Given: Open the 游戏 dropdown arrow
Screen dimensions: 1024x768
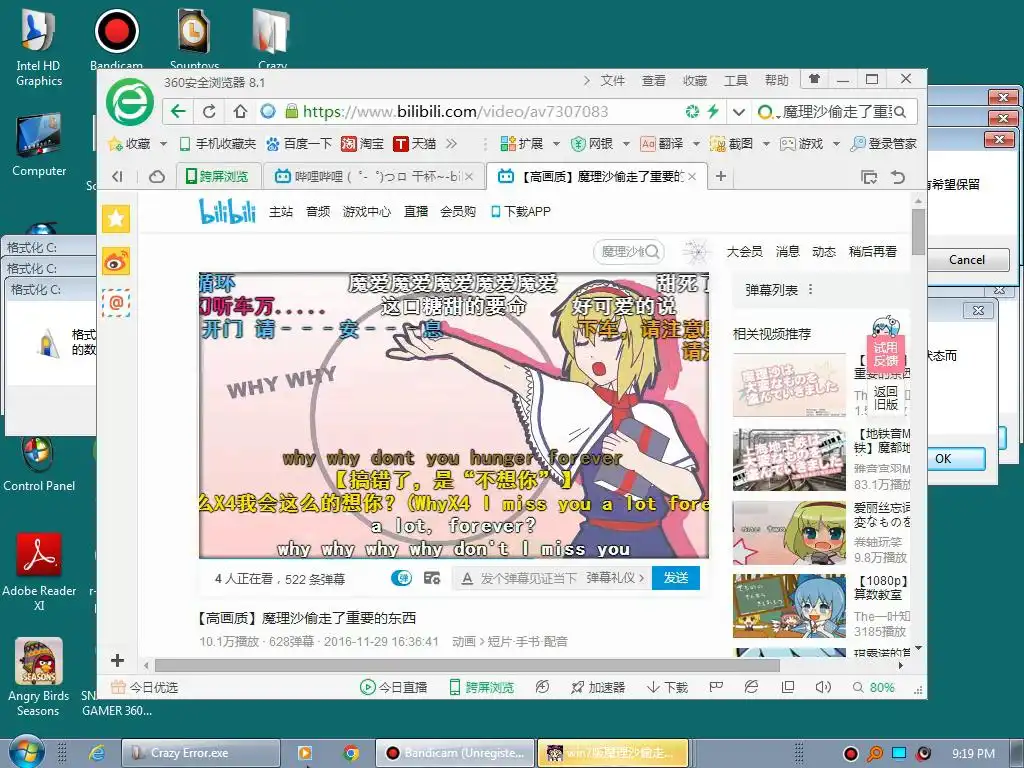Looking at the screenshot, I should coord(836,144).
